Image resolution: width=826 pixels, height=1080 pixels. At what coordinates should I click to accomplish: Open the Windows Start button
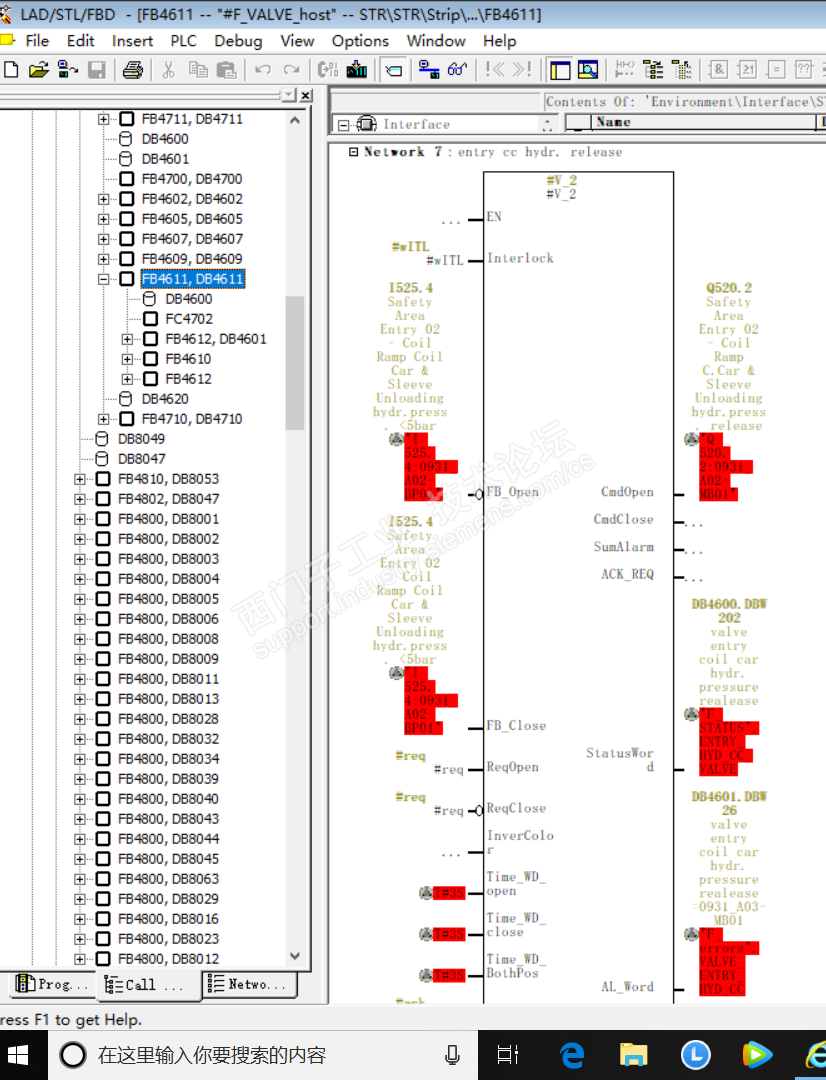(x=18, y=1055)
